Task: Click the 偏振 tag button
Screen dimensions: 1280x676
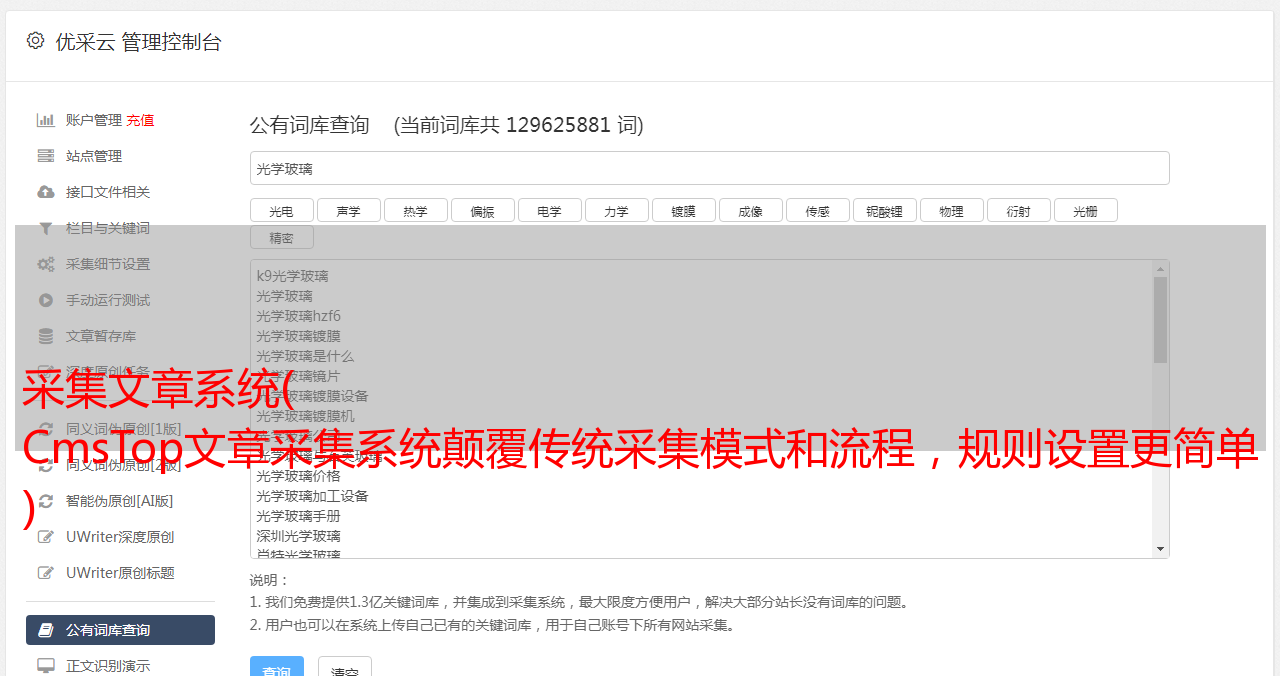Action: point(483,210)
